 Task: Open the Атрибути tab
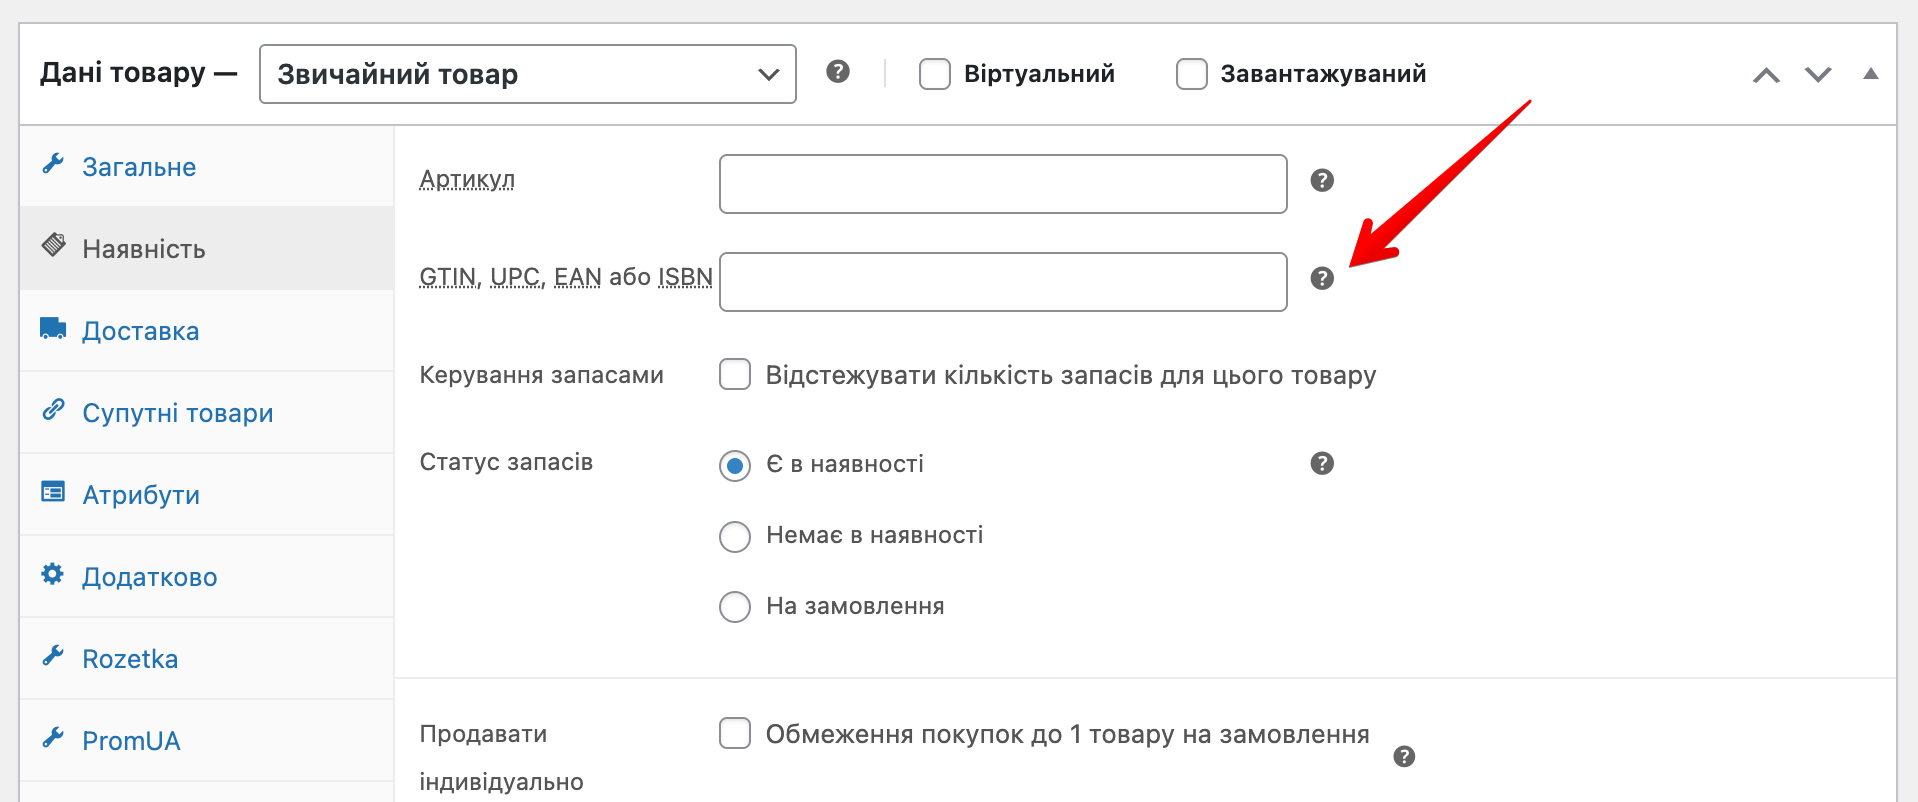point(141,495)
